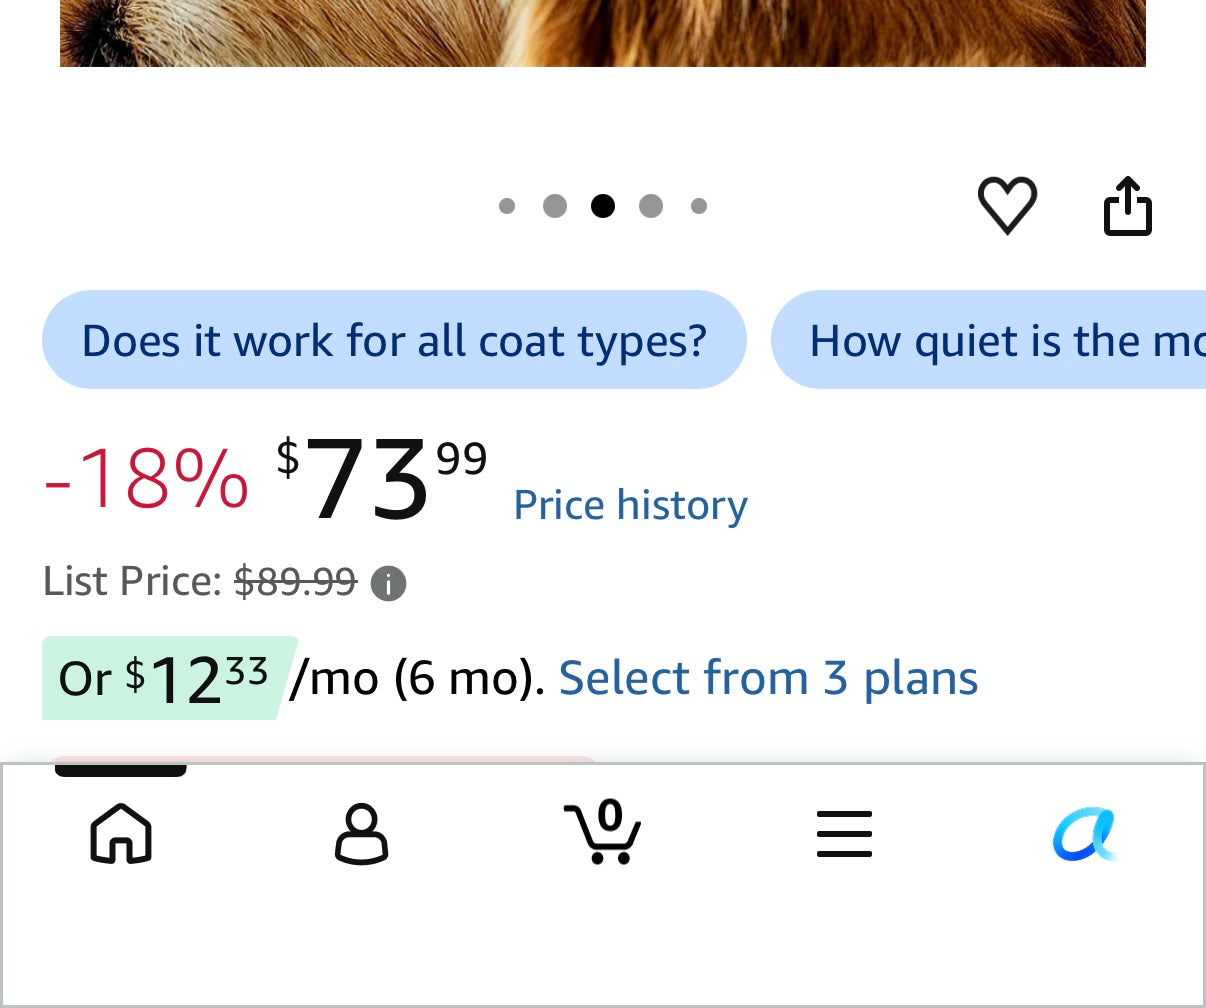Viewport: 1206px width, 1008px height.
Task: Tap the share icon
Action: click(x=1128, y=206)
